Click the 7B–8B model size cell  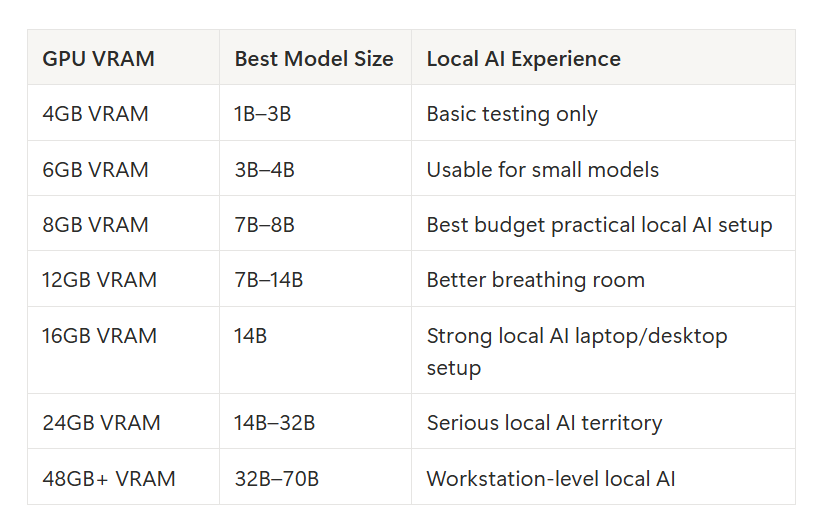coord(264,225)
